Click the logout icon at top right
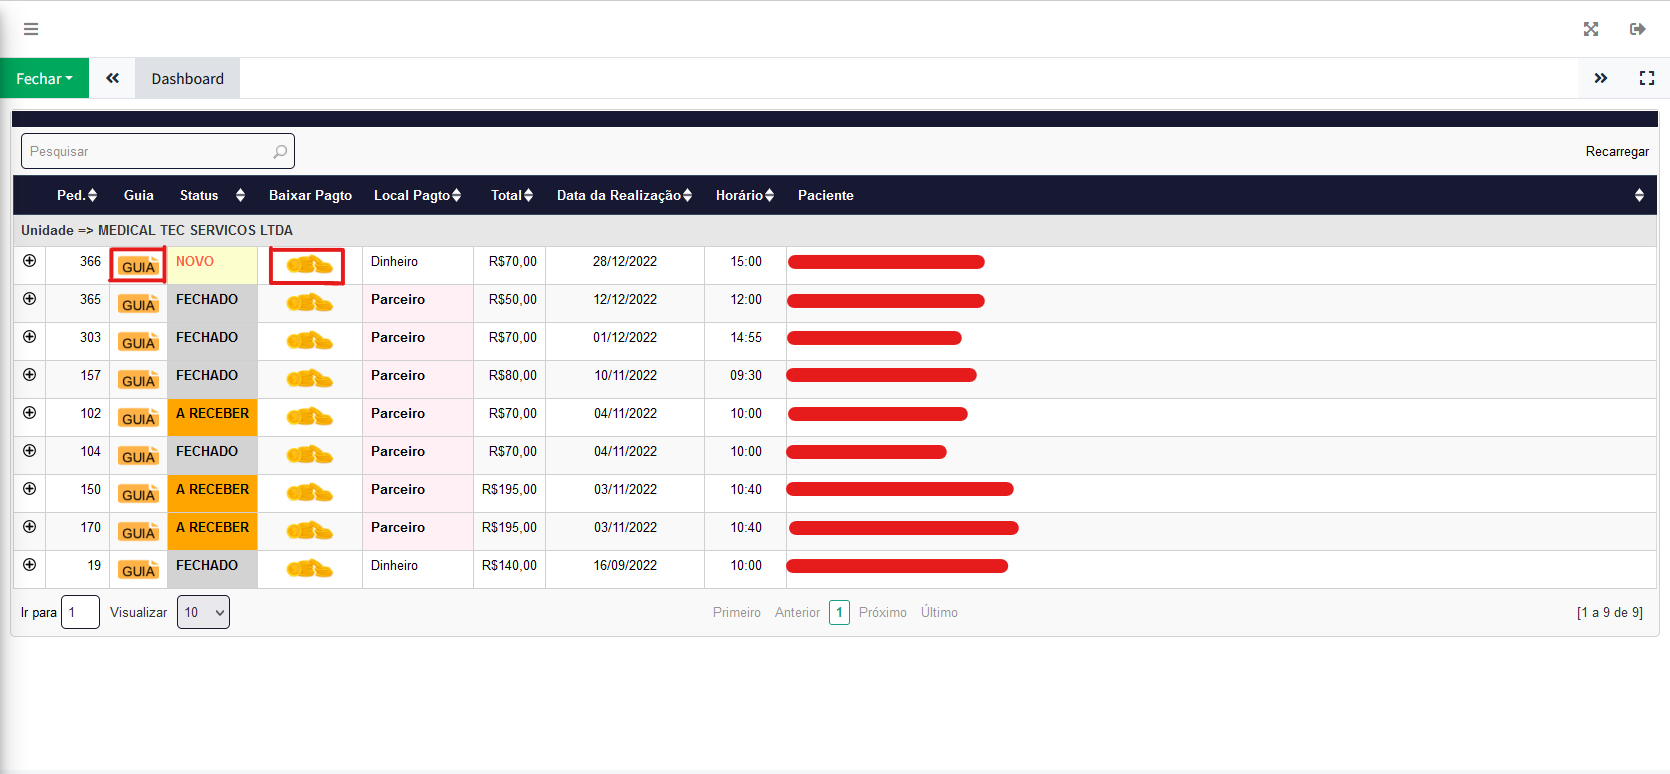1670x774 pixels. pyautogui.click(x=1637, y=29)
